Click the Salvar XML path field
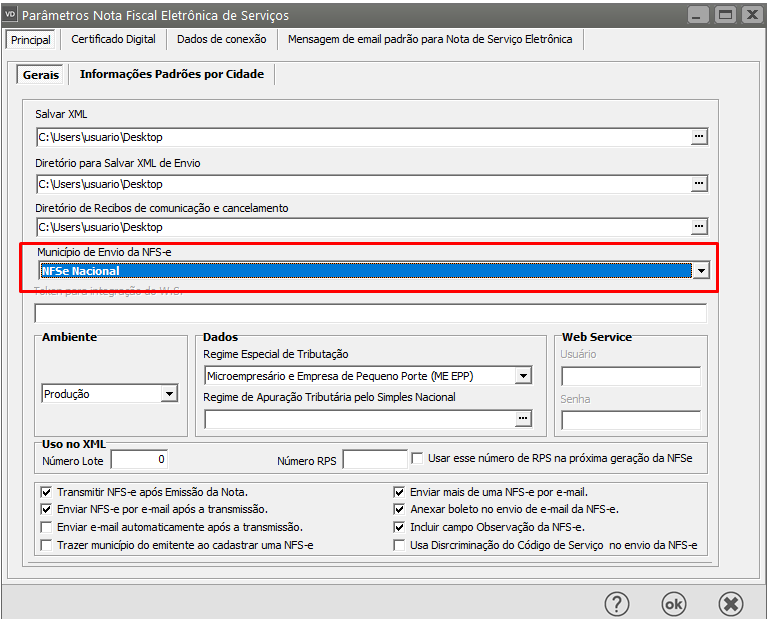The width and height of the screenshot is (767, 619). pyautogui.click(x=363, y=137)
